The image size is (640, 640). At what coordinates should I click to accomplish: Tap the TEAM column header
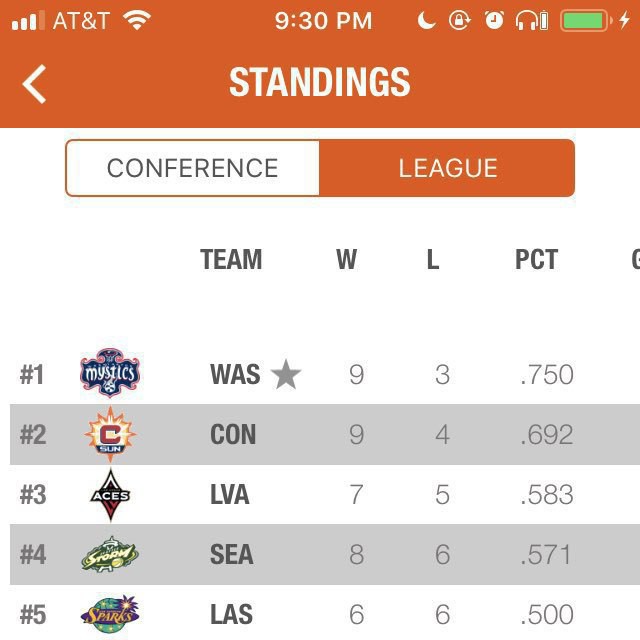231,260
